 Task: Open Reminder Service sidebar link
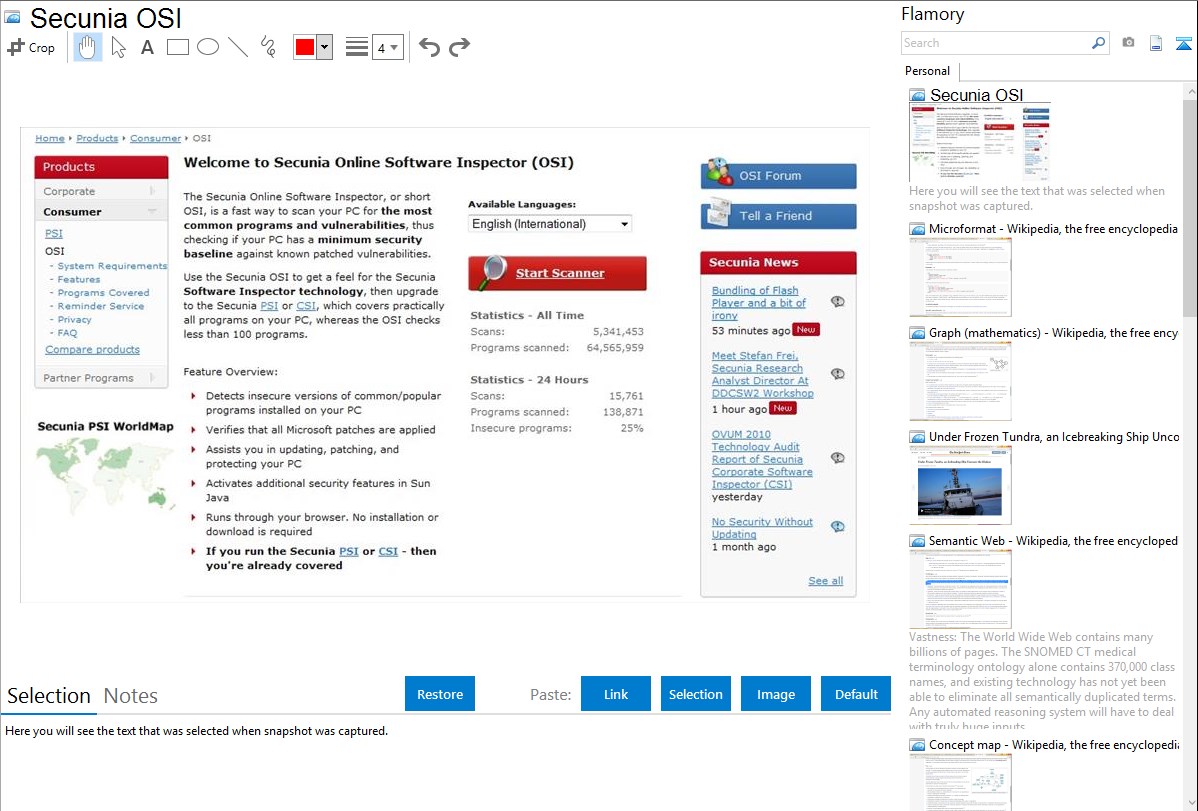101,306
